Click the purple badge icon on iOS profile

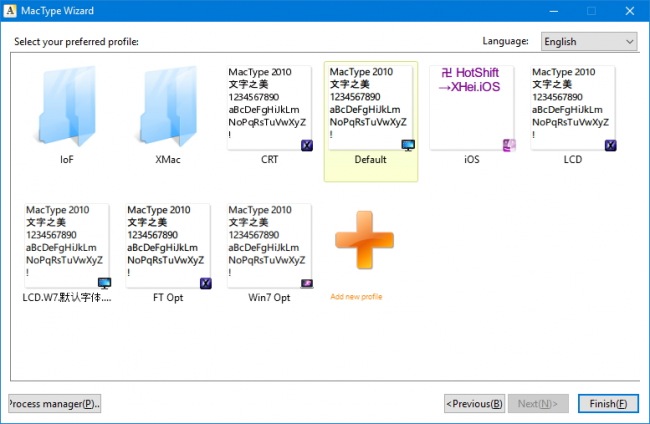pos(509,145)
